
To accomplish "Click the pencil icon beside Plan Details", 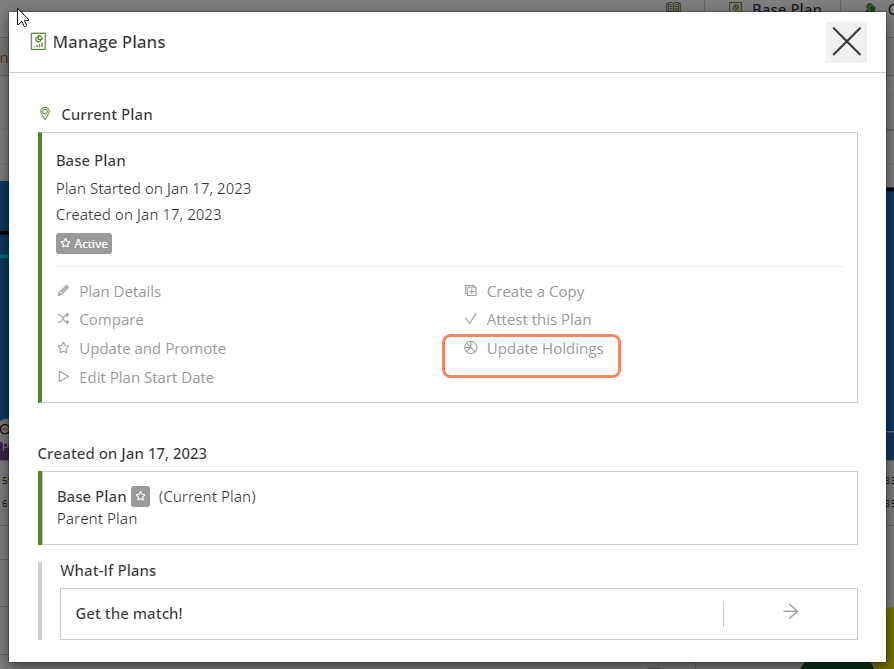I will tap(63, 291).
